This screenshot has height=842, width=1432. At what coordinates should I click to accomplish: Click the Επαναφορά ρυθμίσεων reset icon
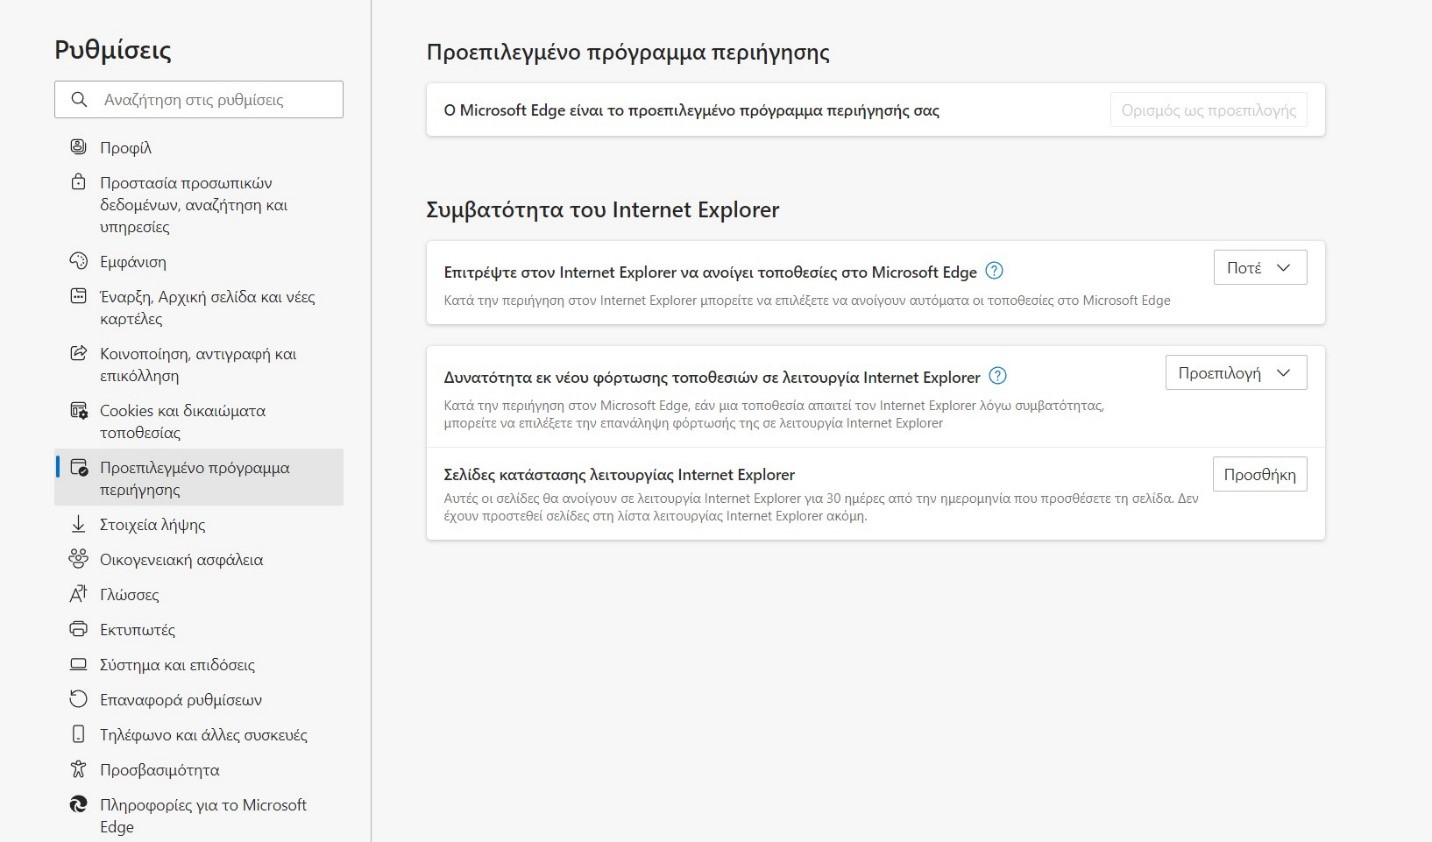(x=78, y=699)
